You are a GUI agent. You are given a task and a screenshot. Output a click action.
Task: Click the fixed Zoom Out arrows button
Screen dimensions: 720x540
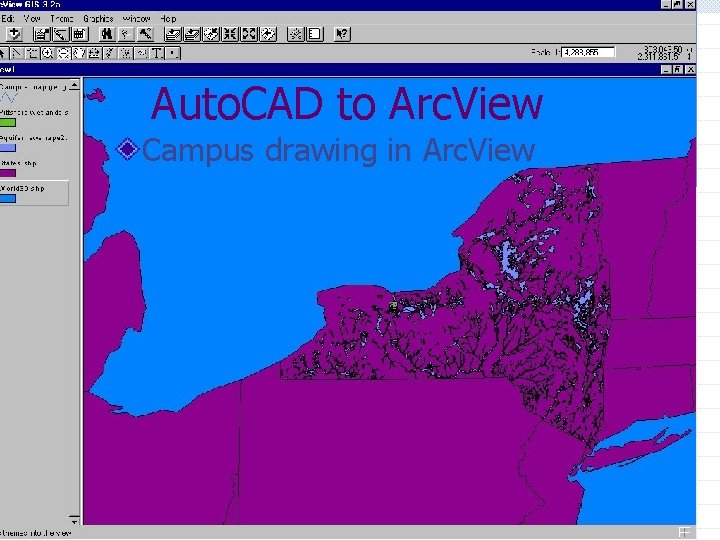click(x=249, y=34)
